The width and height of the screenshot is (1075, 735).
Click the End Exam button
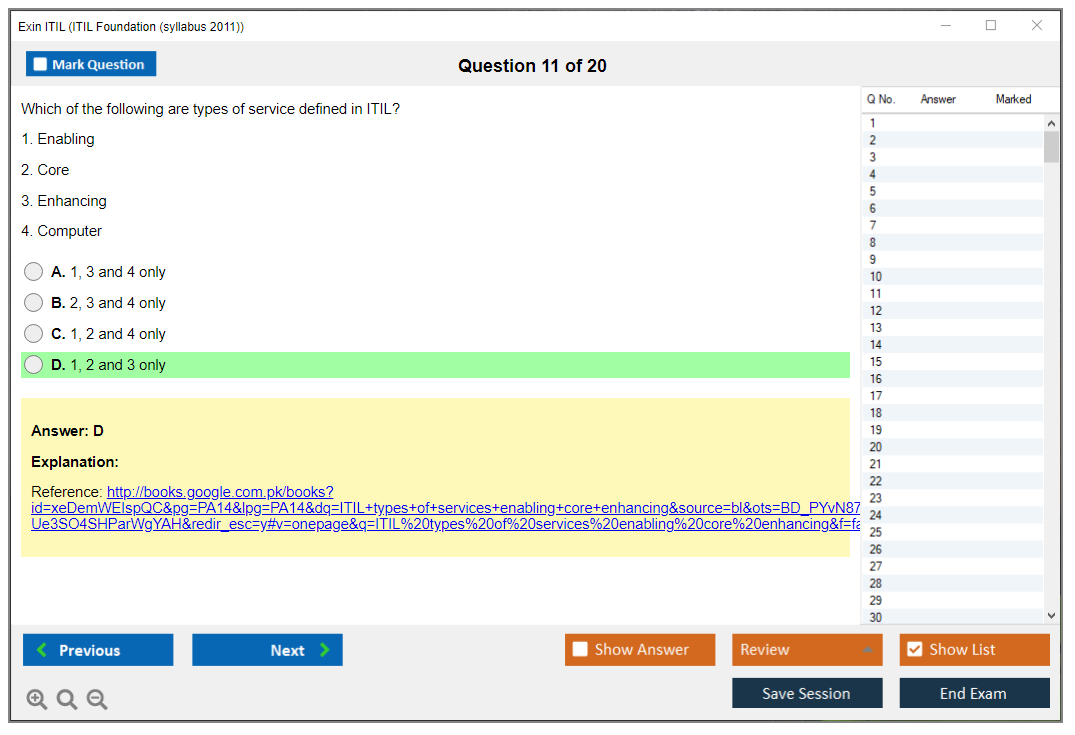(x=974, y=693)
